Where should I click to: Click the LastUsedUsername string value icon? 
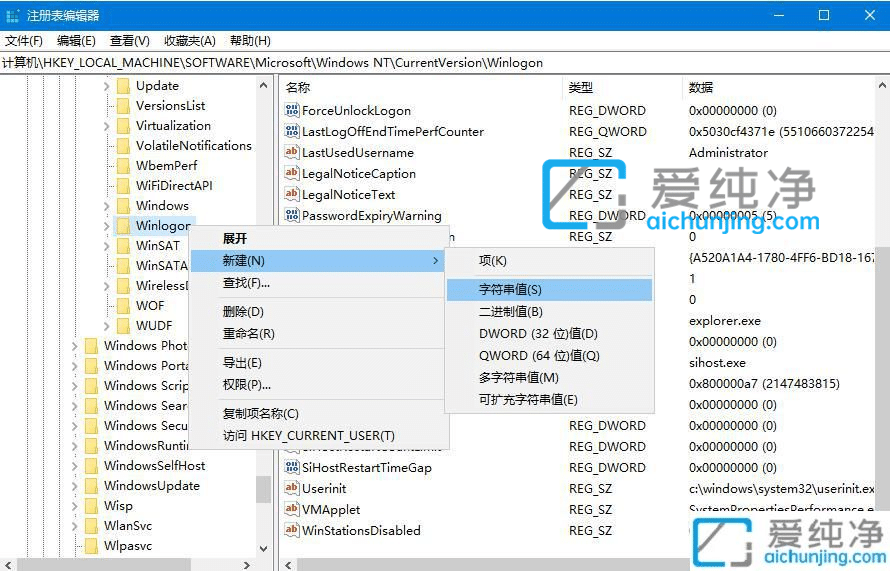(292, 152)
